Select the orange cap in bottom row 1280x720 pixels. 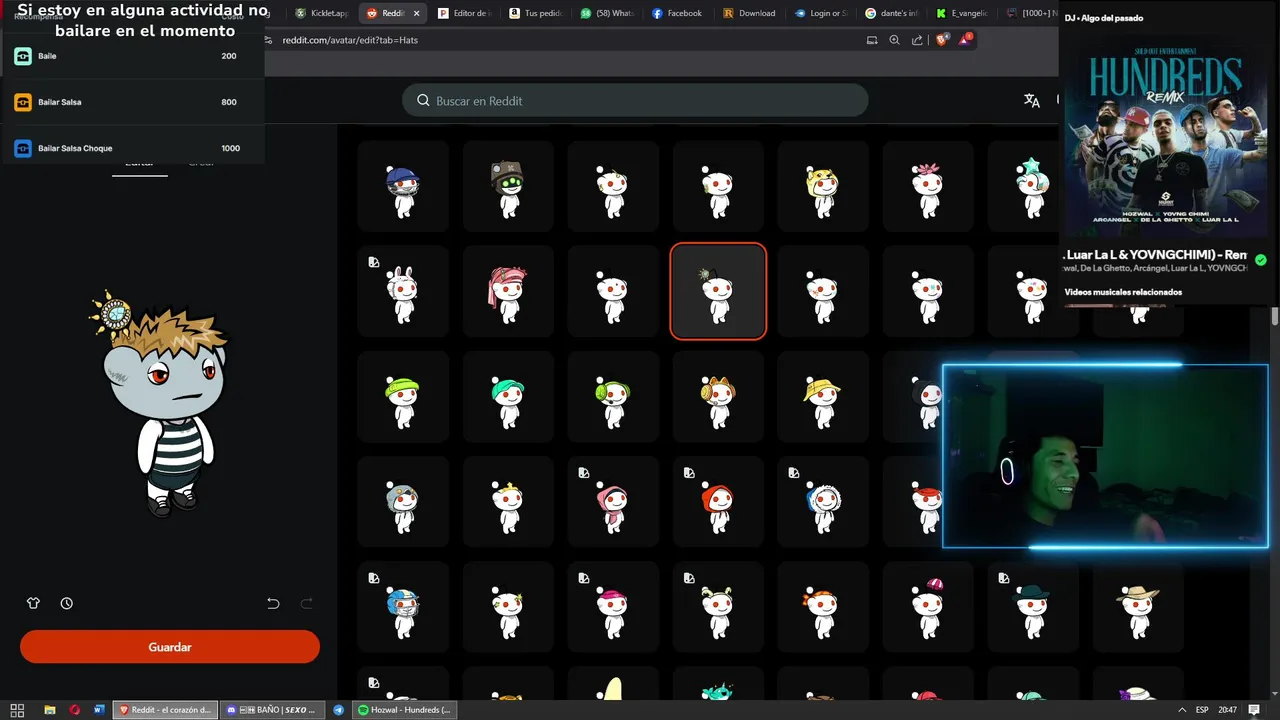click(823, 607)
